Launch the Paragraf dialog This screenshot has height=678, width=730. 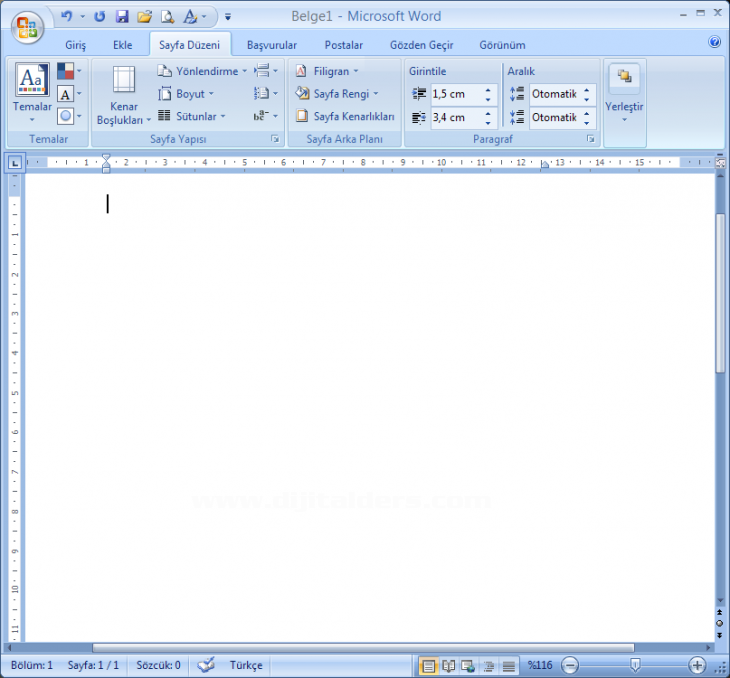tap(591, 139)
